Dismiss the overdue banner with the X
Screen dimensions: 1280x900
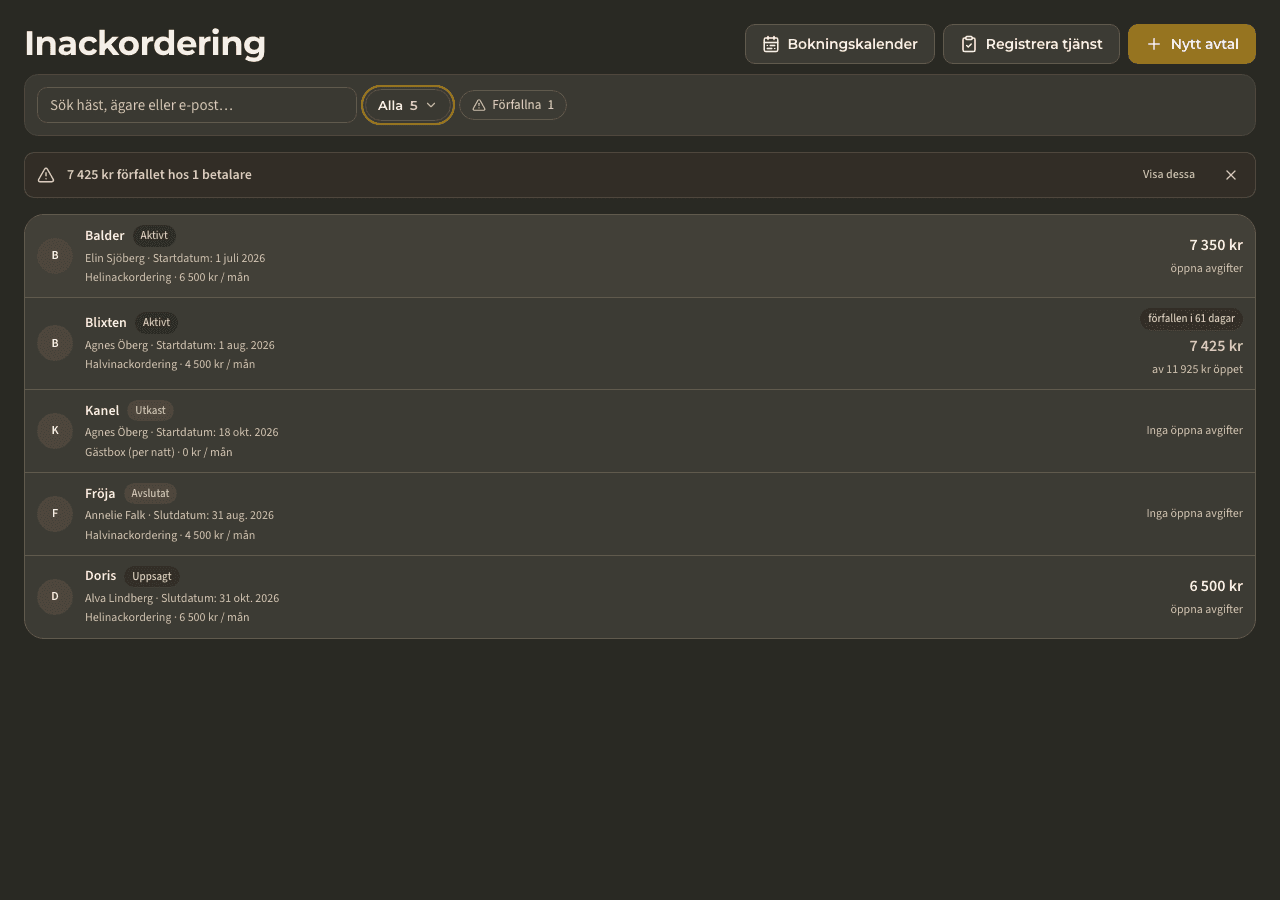pyautogui.click(x=1231, y=175)
